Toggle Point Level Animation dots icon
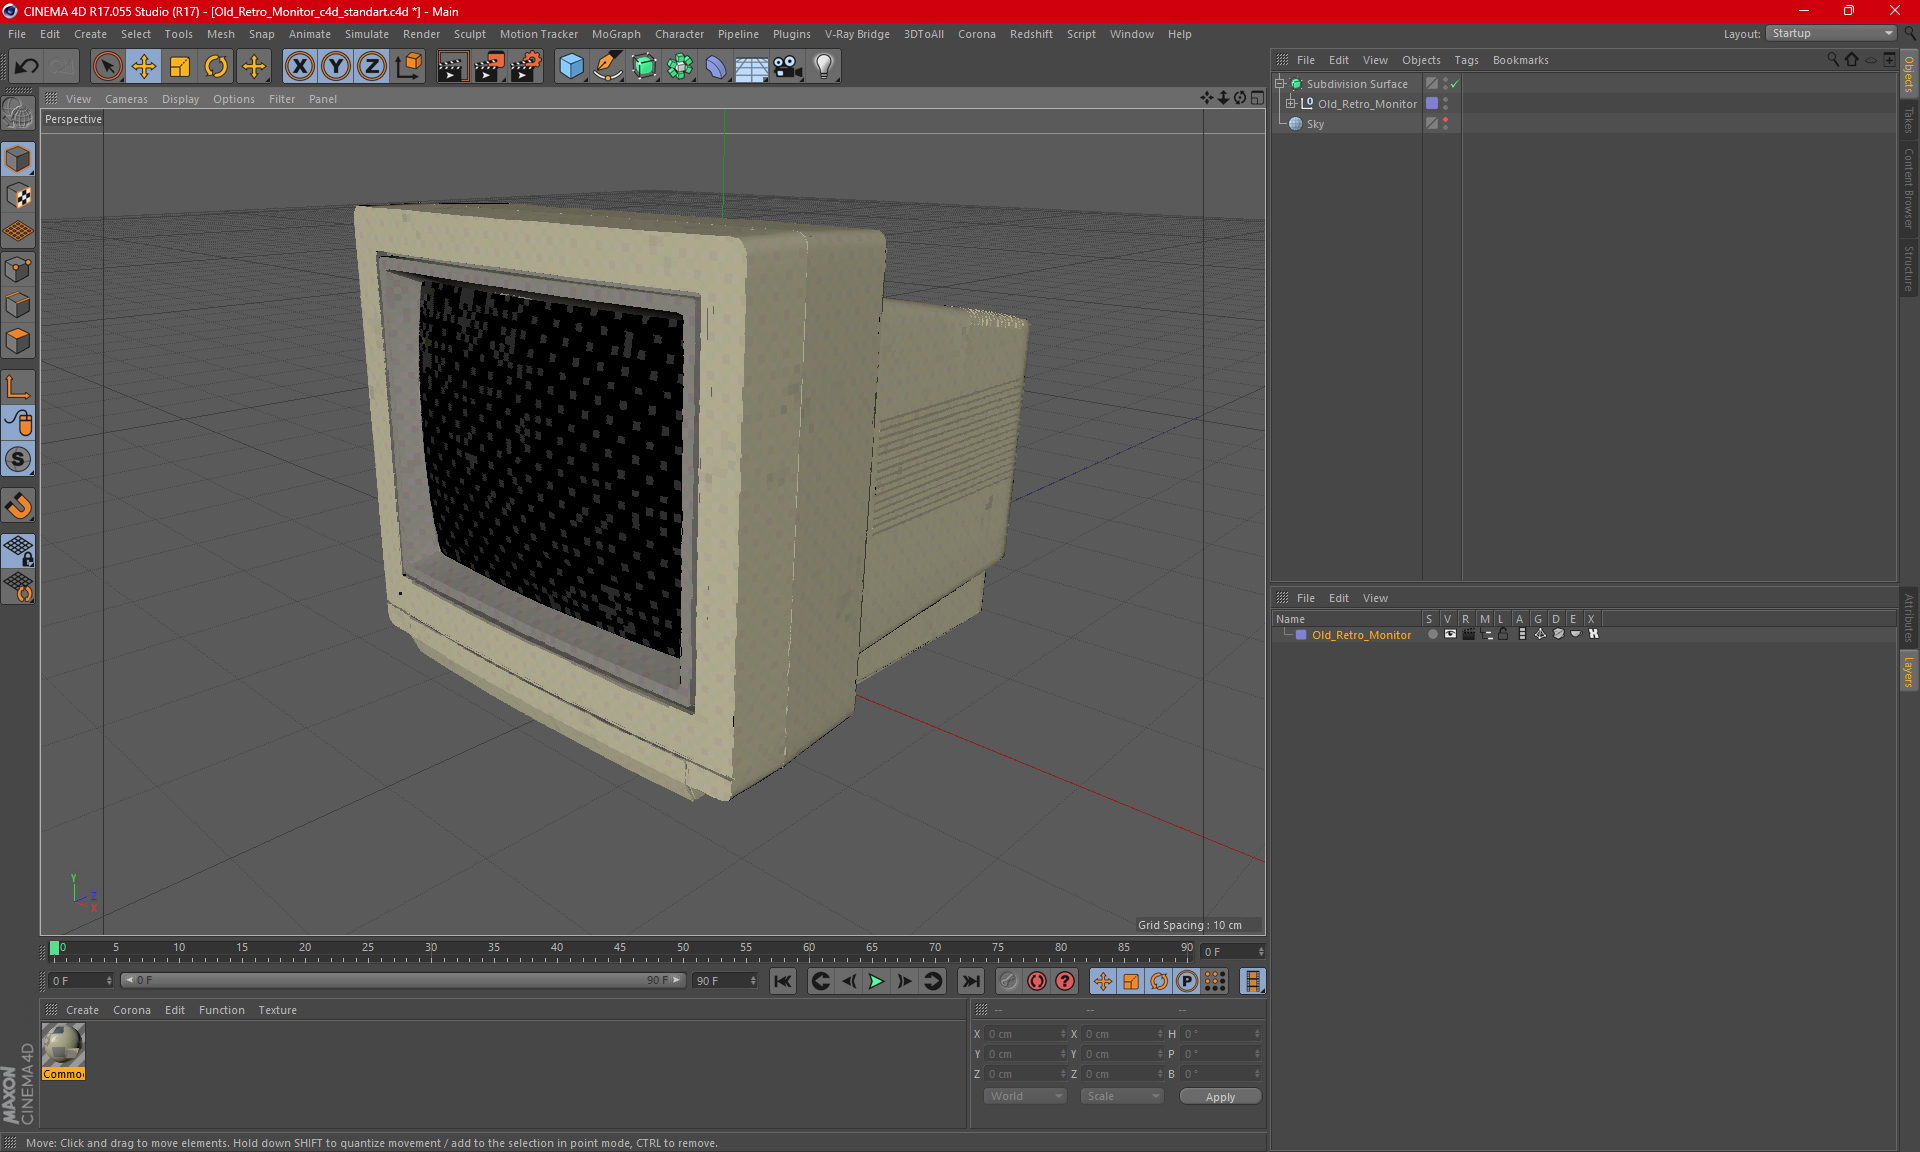The image size is (1920, 1152). coord(1215,981)
